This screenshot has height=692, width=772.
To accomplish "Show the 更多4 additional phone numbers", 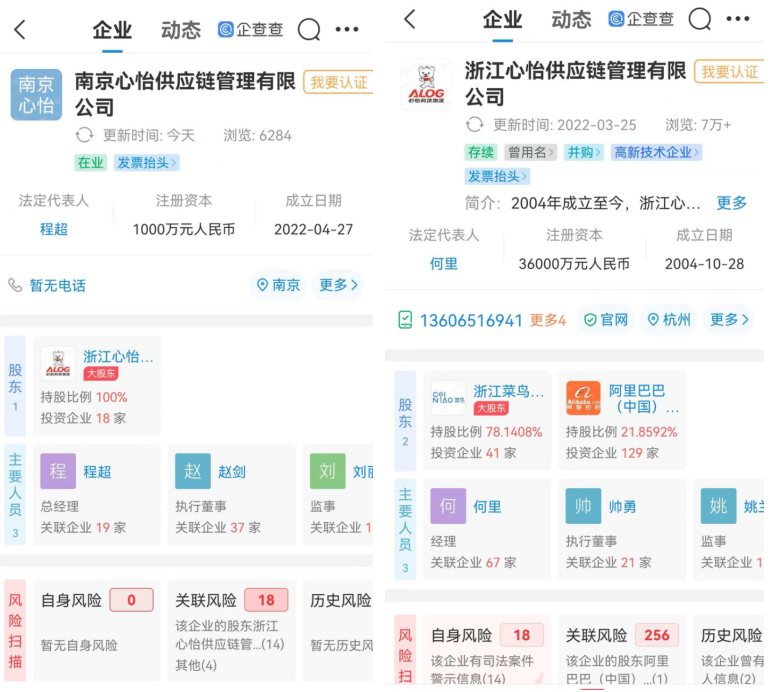I will point(547,320).
